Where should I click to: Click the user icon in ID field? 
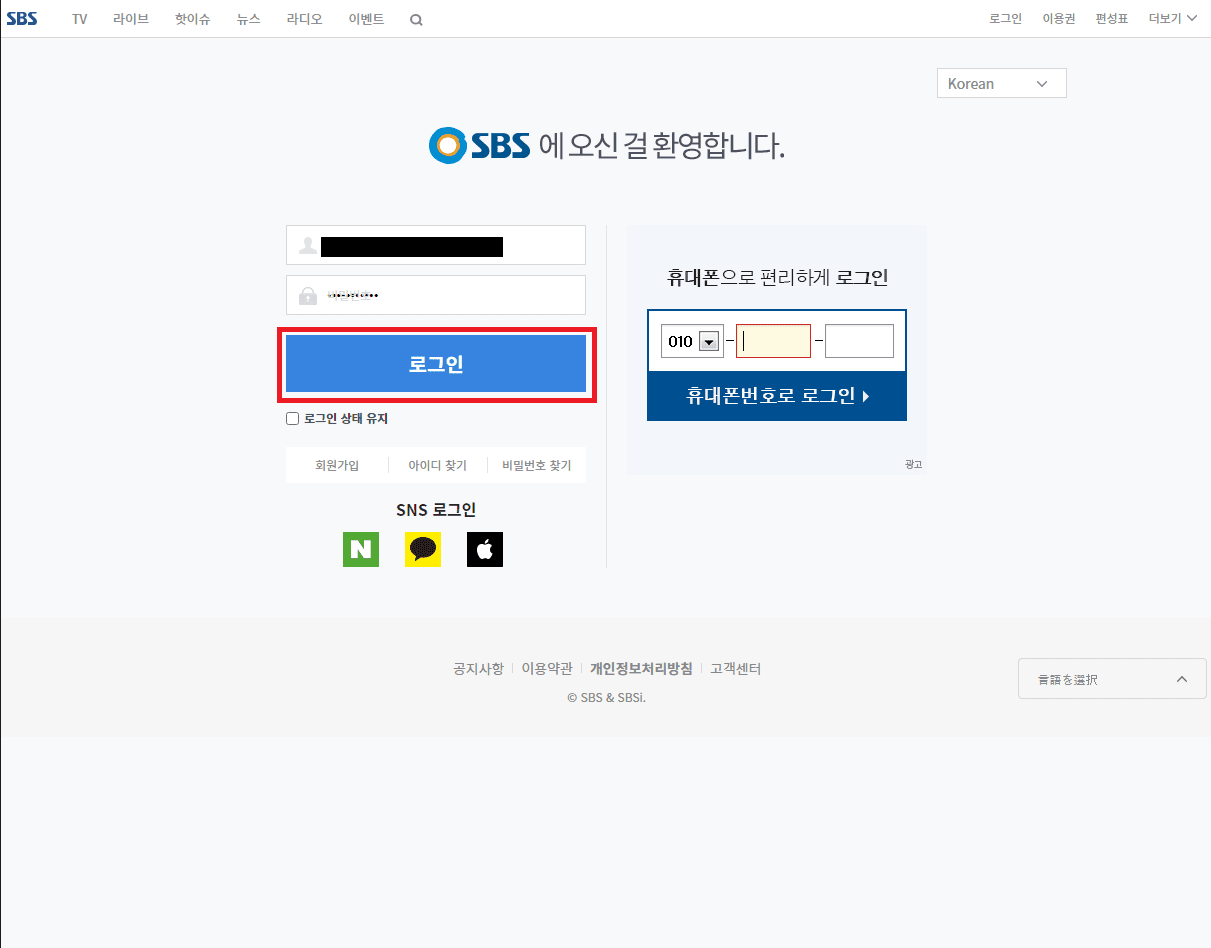pos(308,245)
